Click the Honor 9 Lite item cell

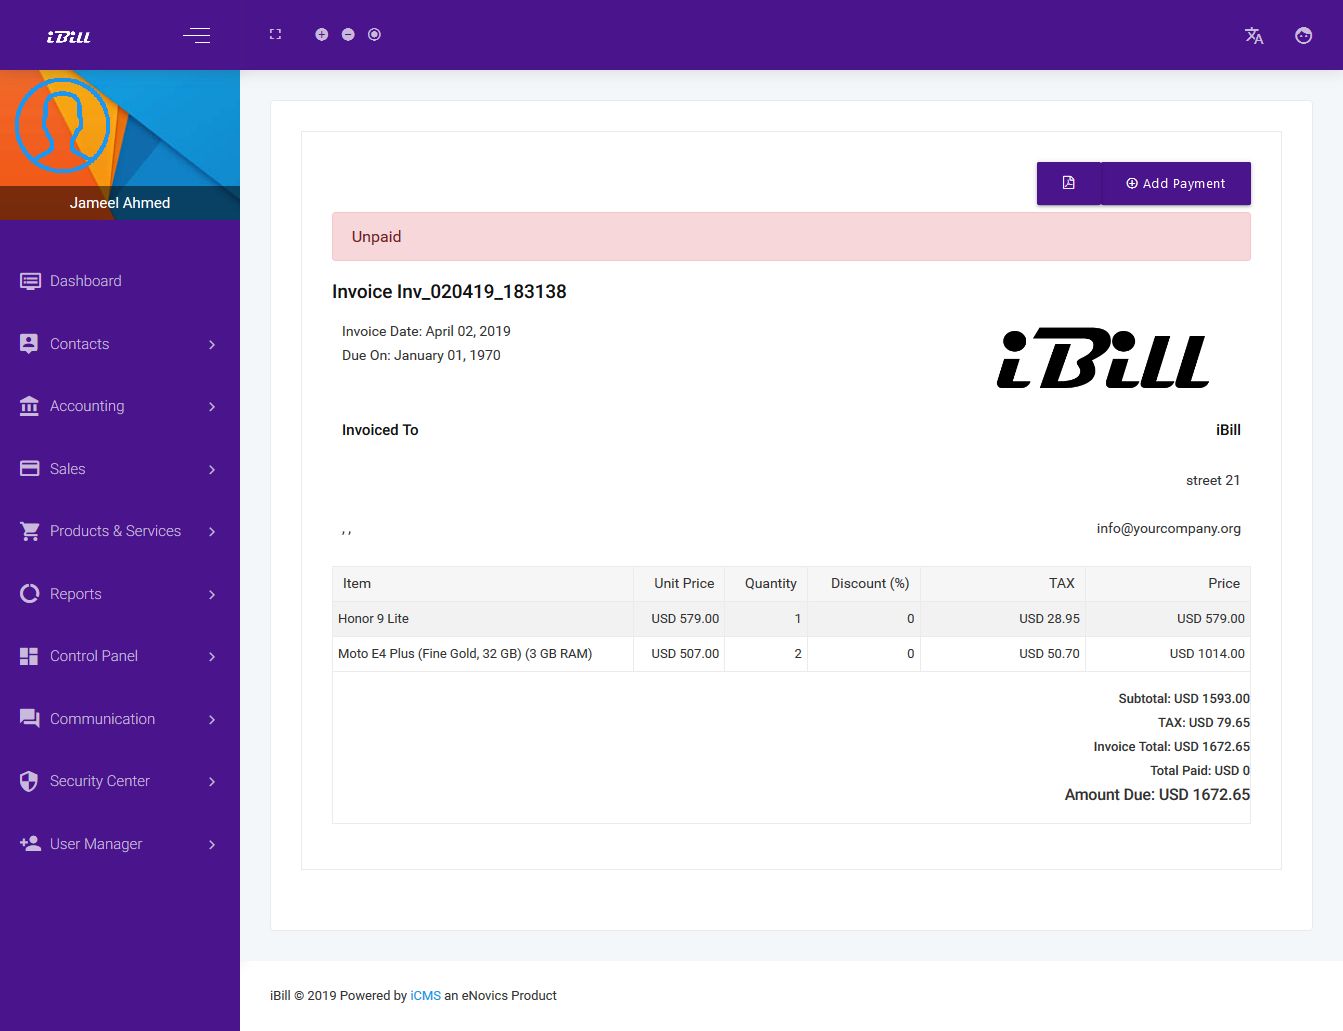point(483,619)
